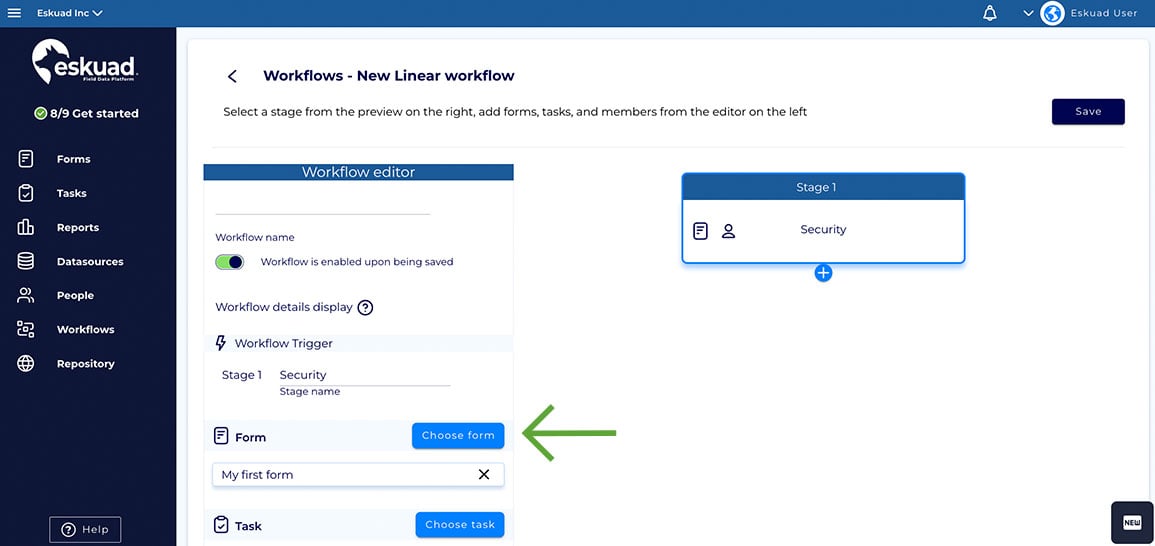1155x546 pixels.
Task: Expand the Eskuad Inc organization dropdown
Action: [x=70, y=13]
